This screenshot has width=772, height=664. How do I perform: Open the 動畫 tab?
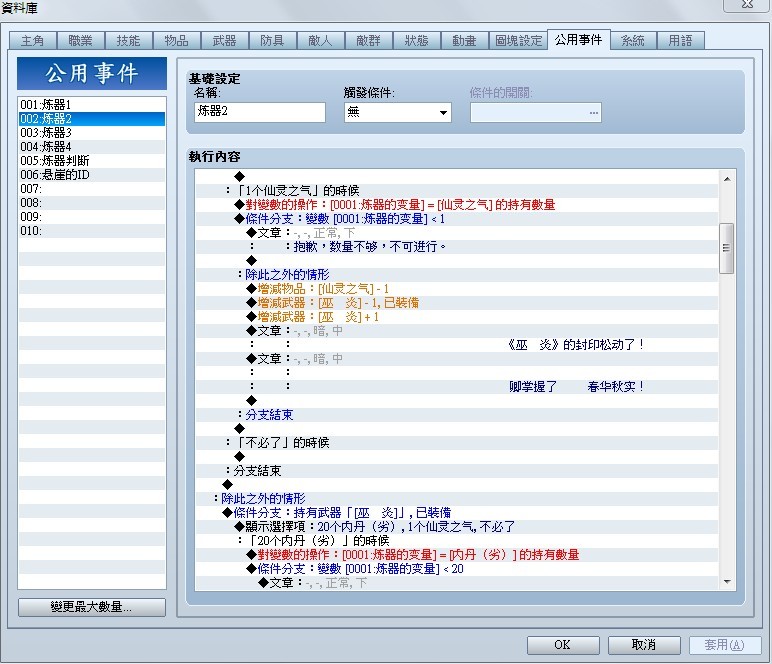[465, 40]
